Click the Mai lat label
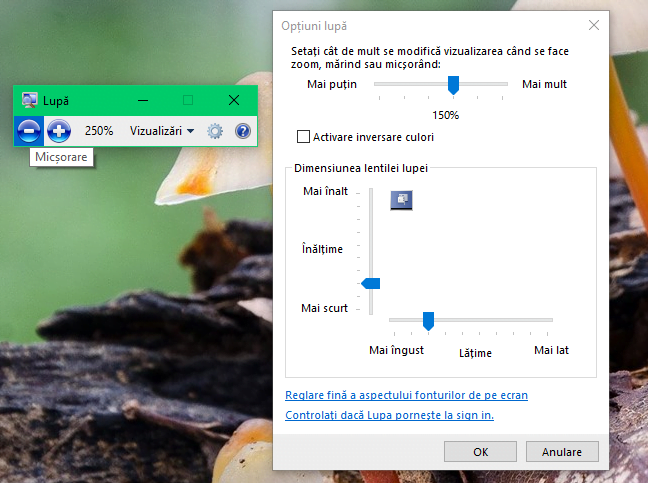 point(551,350)
